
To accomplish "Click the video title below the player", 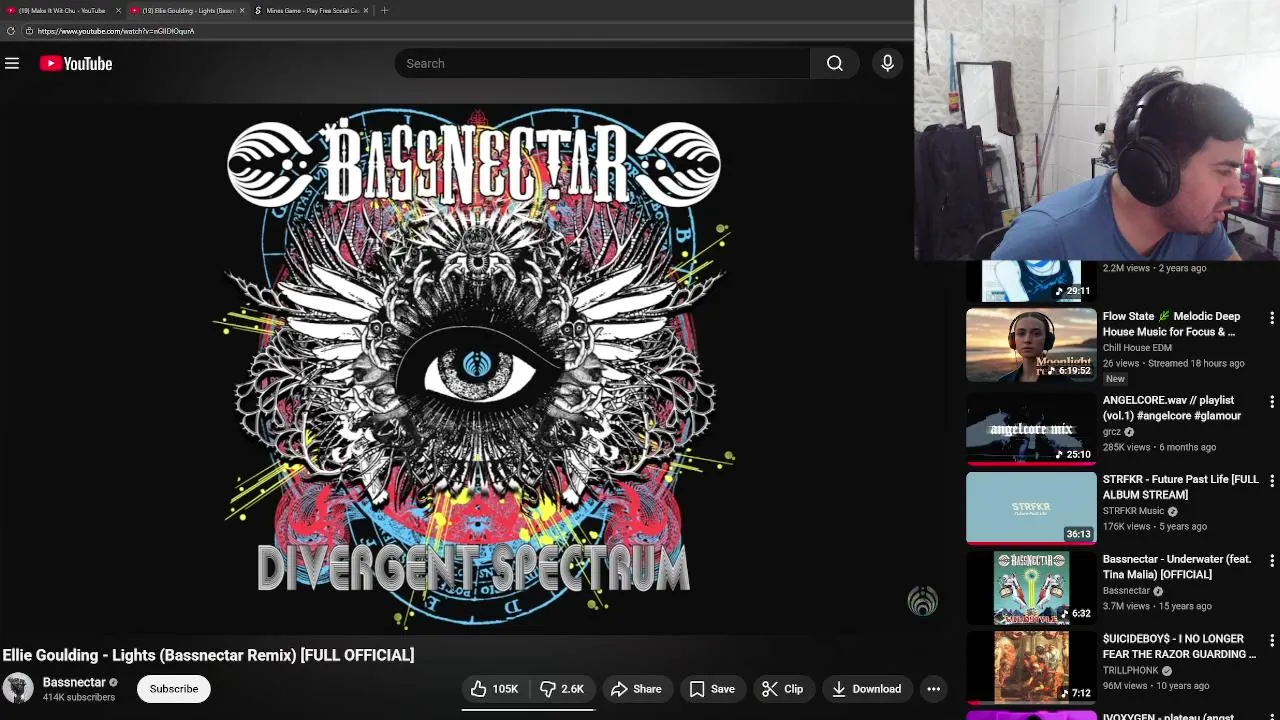I will click(208, 655).
